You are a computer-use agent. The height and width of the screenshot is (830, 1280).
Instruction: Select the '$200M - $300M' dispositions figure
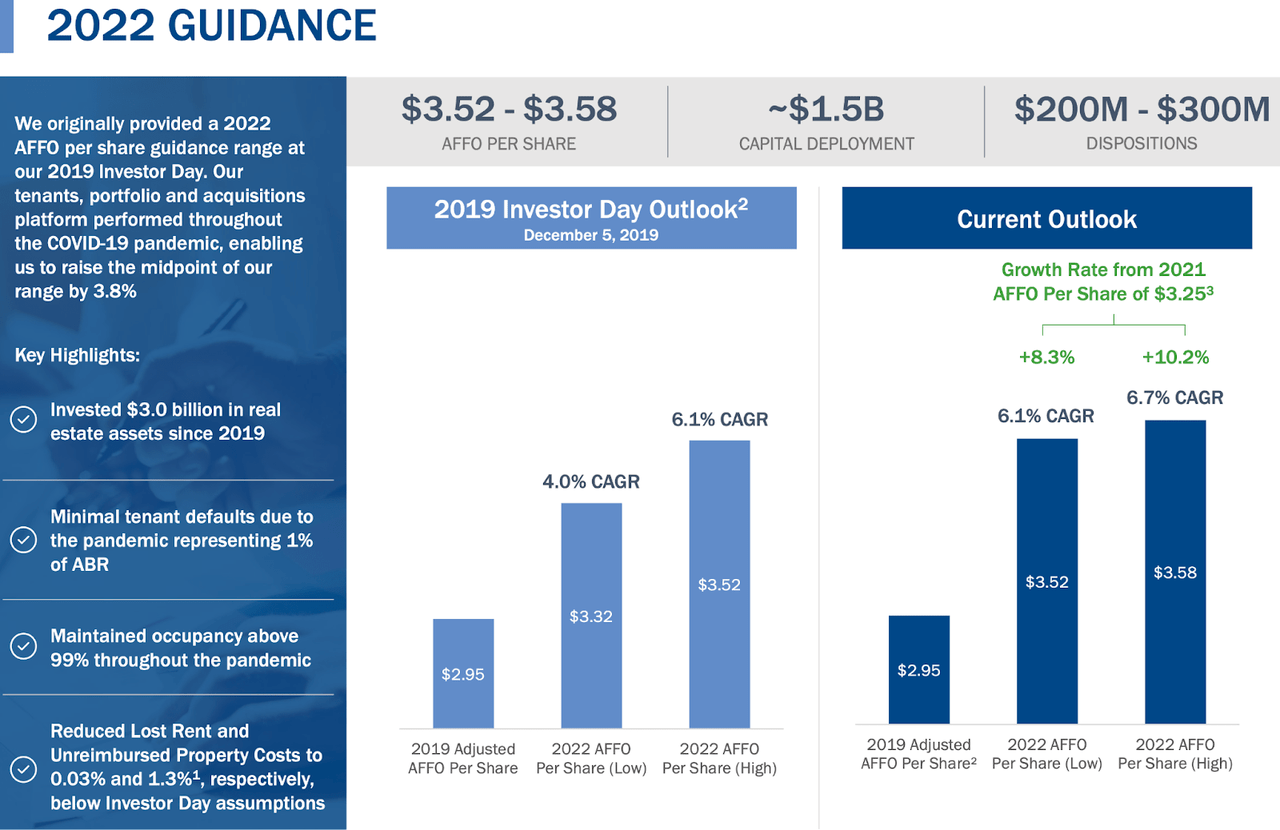click(x=1142, y=108)
